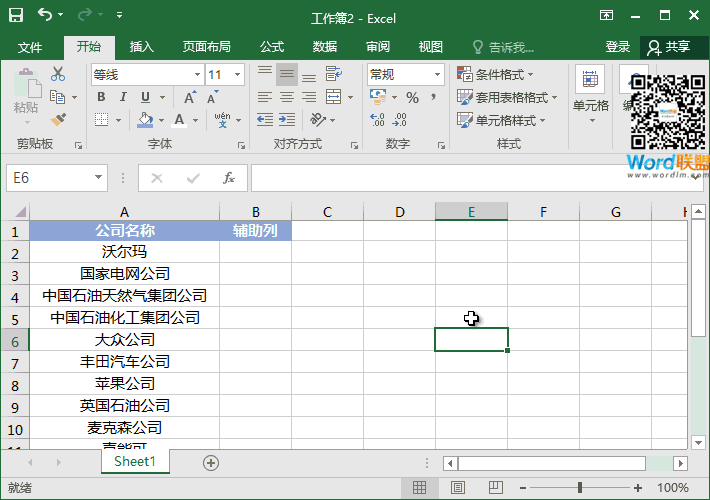Select cell A6 大众公司
The image size is (710, 500).
[x=125, y=340]
